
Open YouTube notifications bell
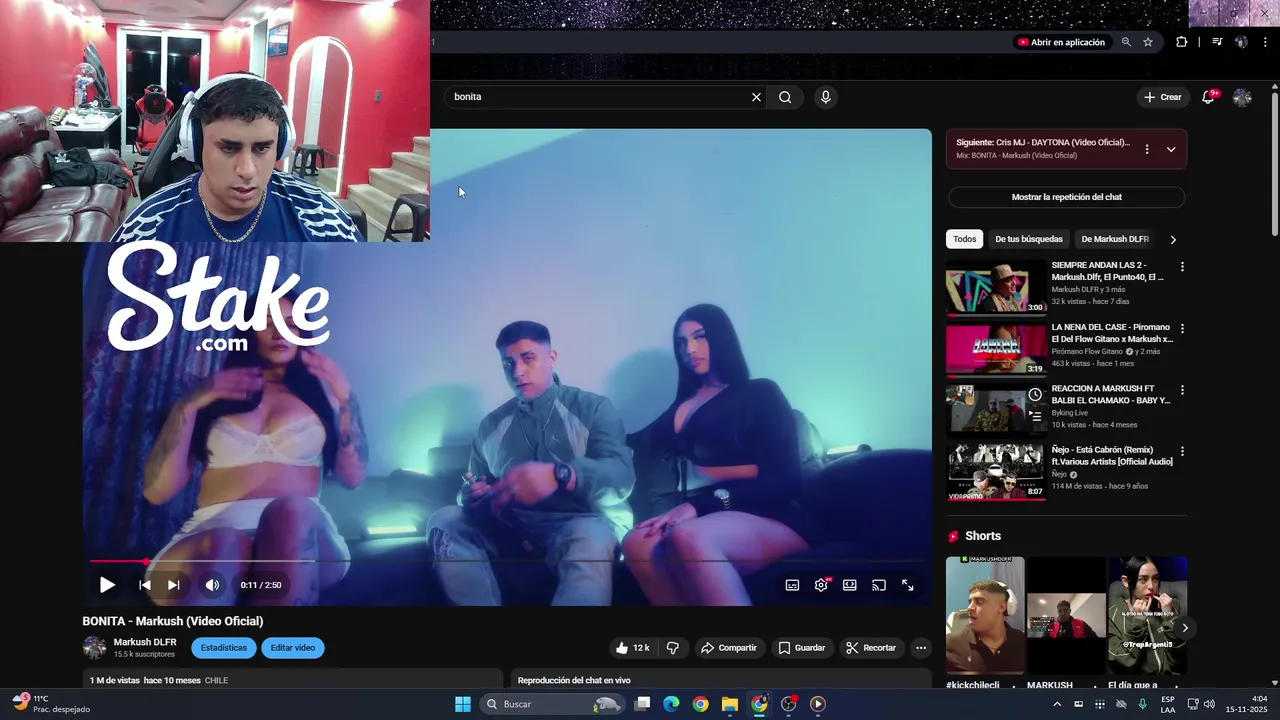click(x=1208, y=97)
